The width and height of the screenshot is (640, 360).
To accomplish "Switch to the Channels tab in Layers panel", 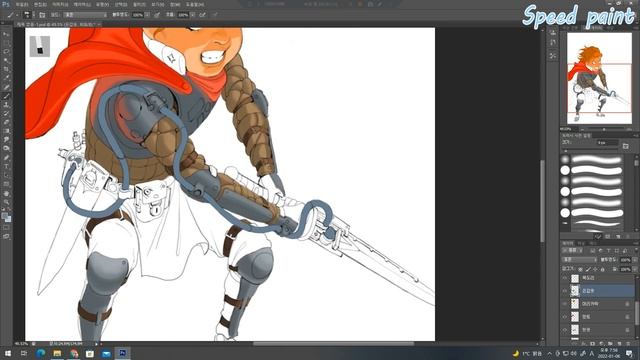I will point(581,243).
